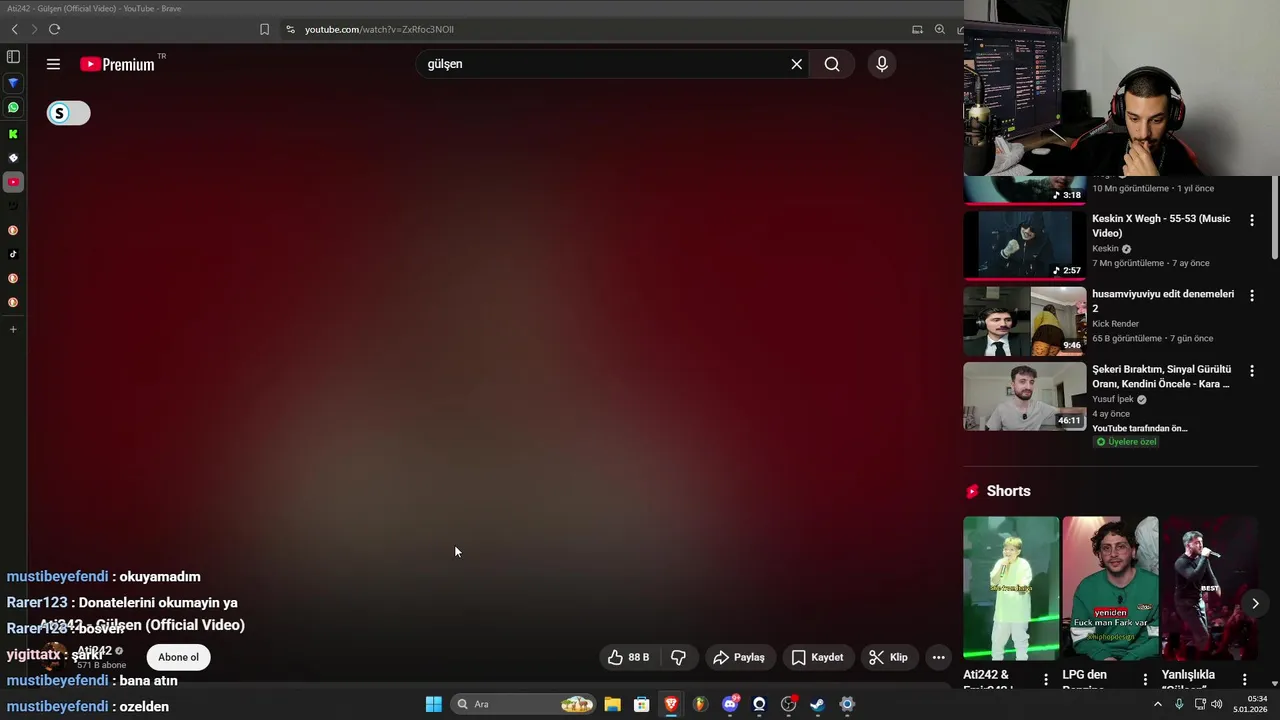
Task: Click the tray microphone icon
Action: [x=1179, y=704]
